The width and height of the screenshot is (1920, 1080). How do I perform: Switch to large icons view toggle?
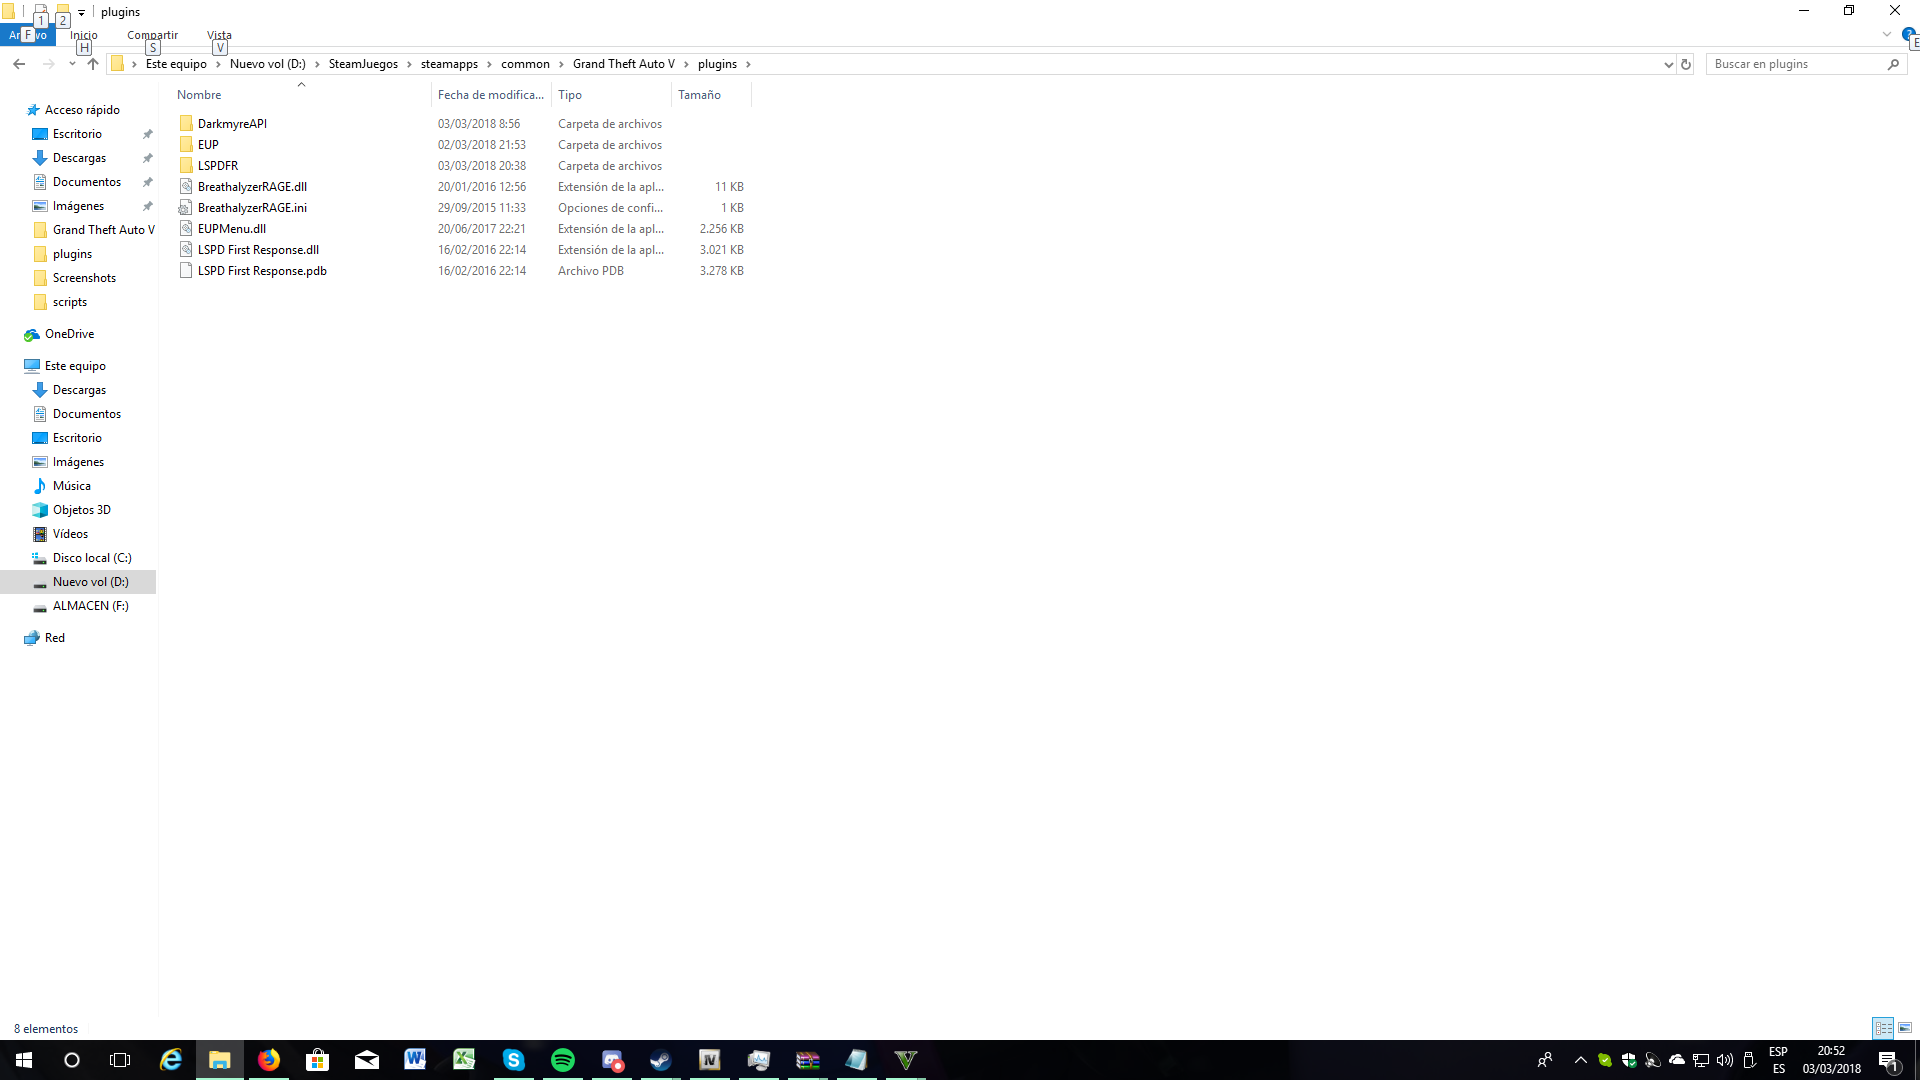pos(1905,1028)
